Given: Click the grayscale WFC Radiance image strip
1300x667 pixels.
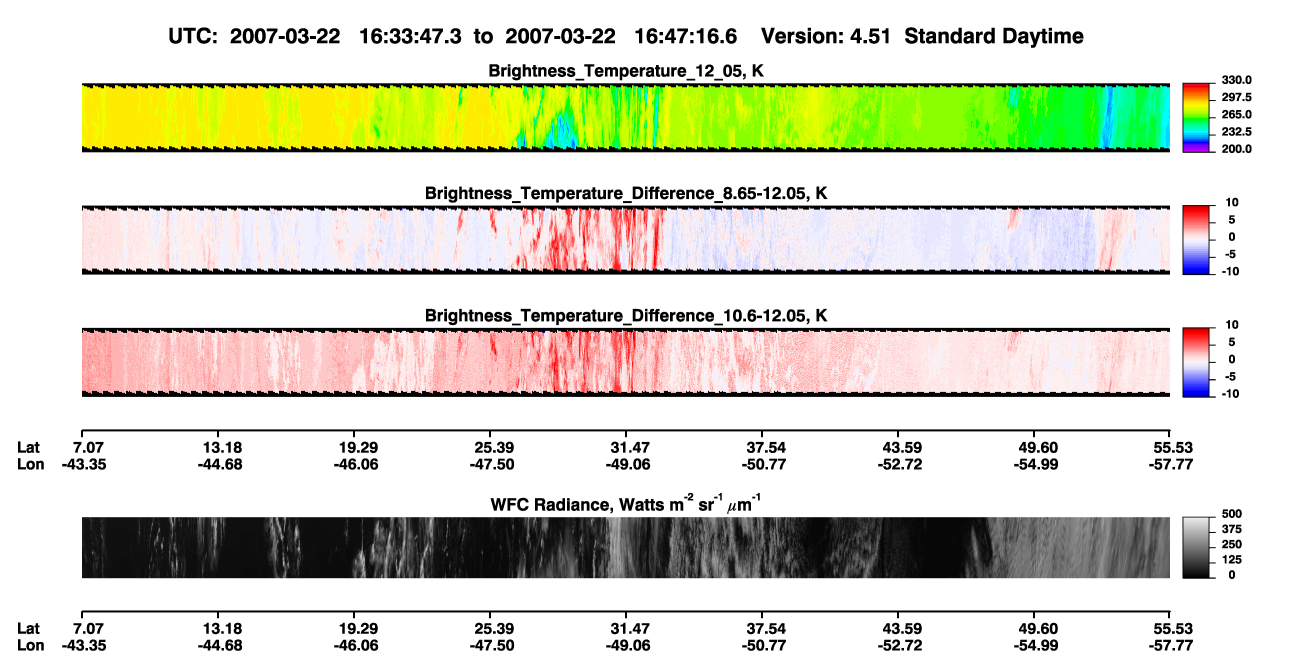Looking at the screenshot, I should tap(625, 547).
